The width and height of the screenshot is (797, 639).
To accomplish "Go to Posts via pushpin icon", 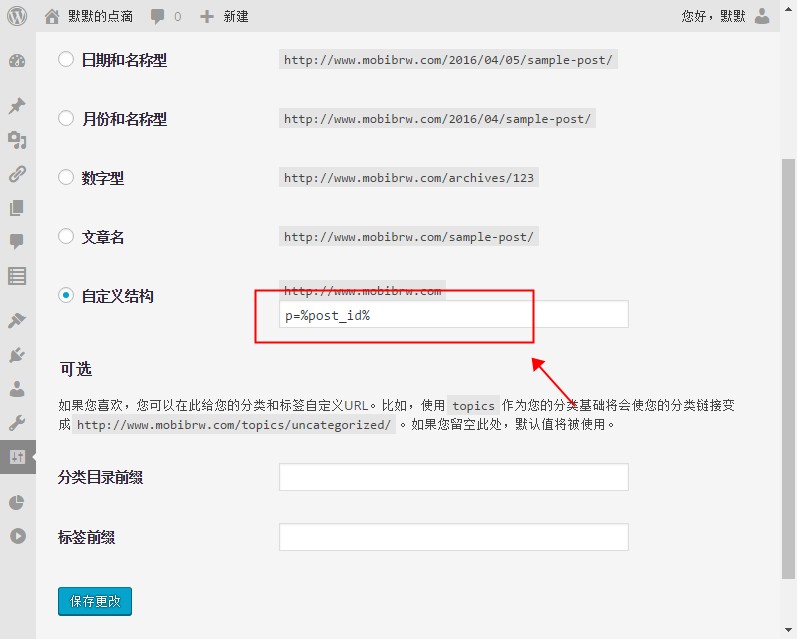I will pos(17,106).
